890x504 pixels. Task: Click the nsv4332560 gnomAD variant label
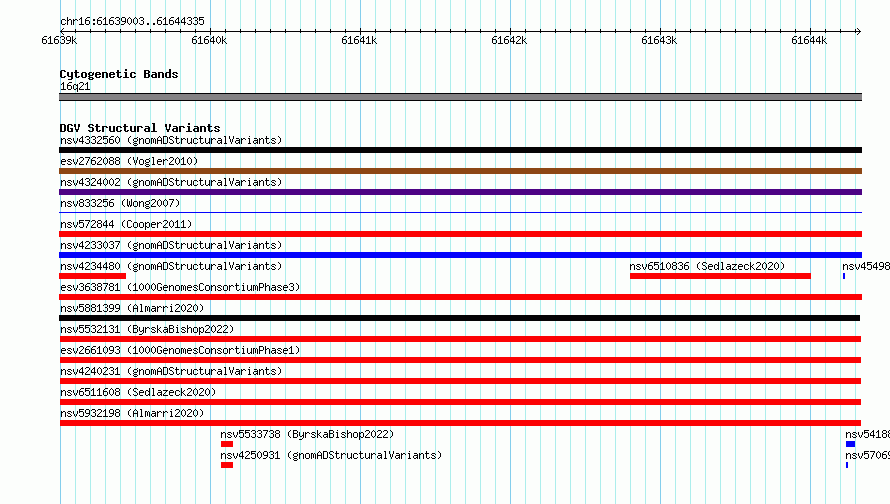171,140
